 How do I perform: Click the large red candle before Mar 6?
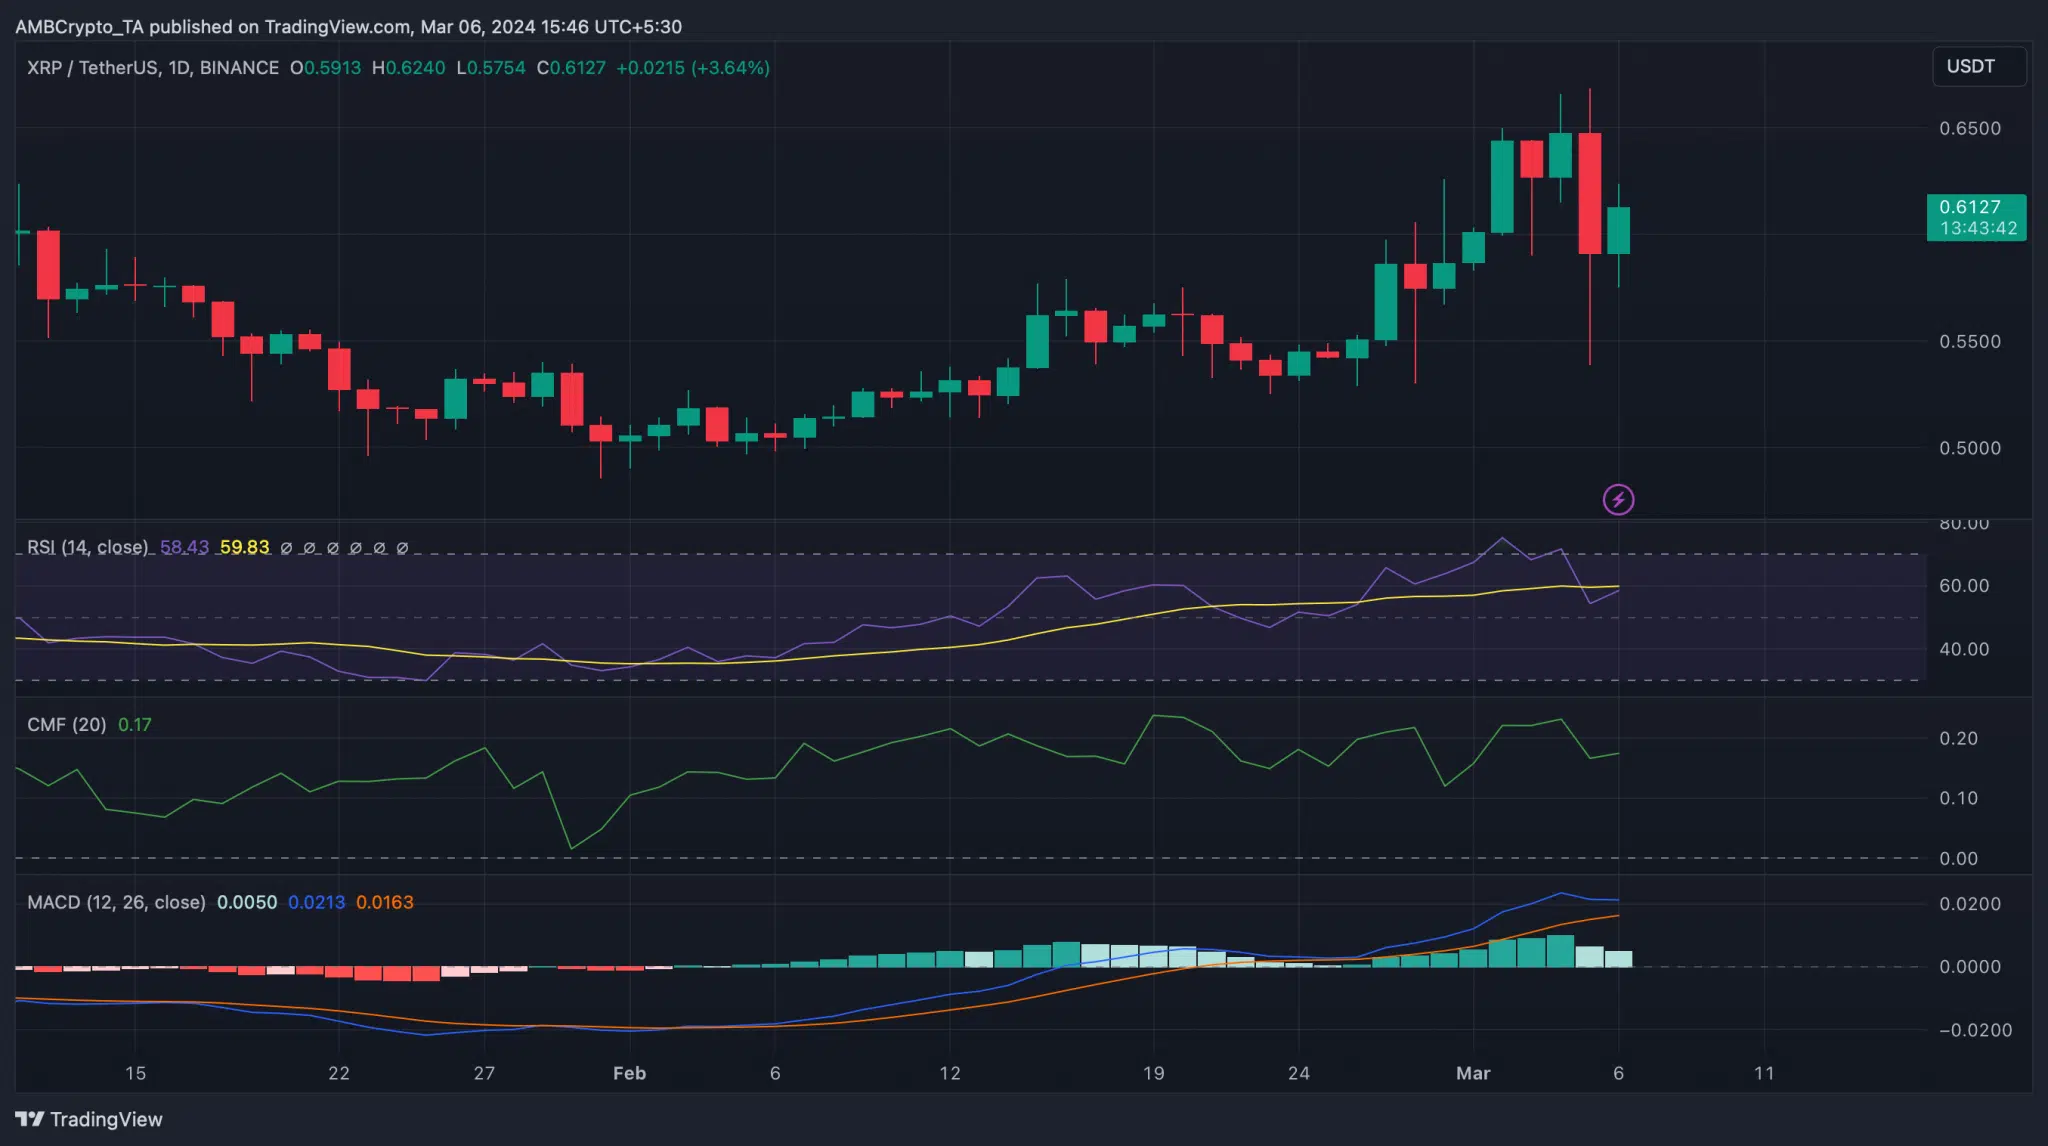tap(1589, 192)
